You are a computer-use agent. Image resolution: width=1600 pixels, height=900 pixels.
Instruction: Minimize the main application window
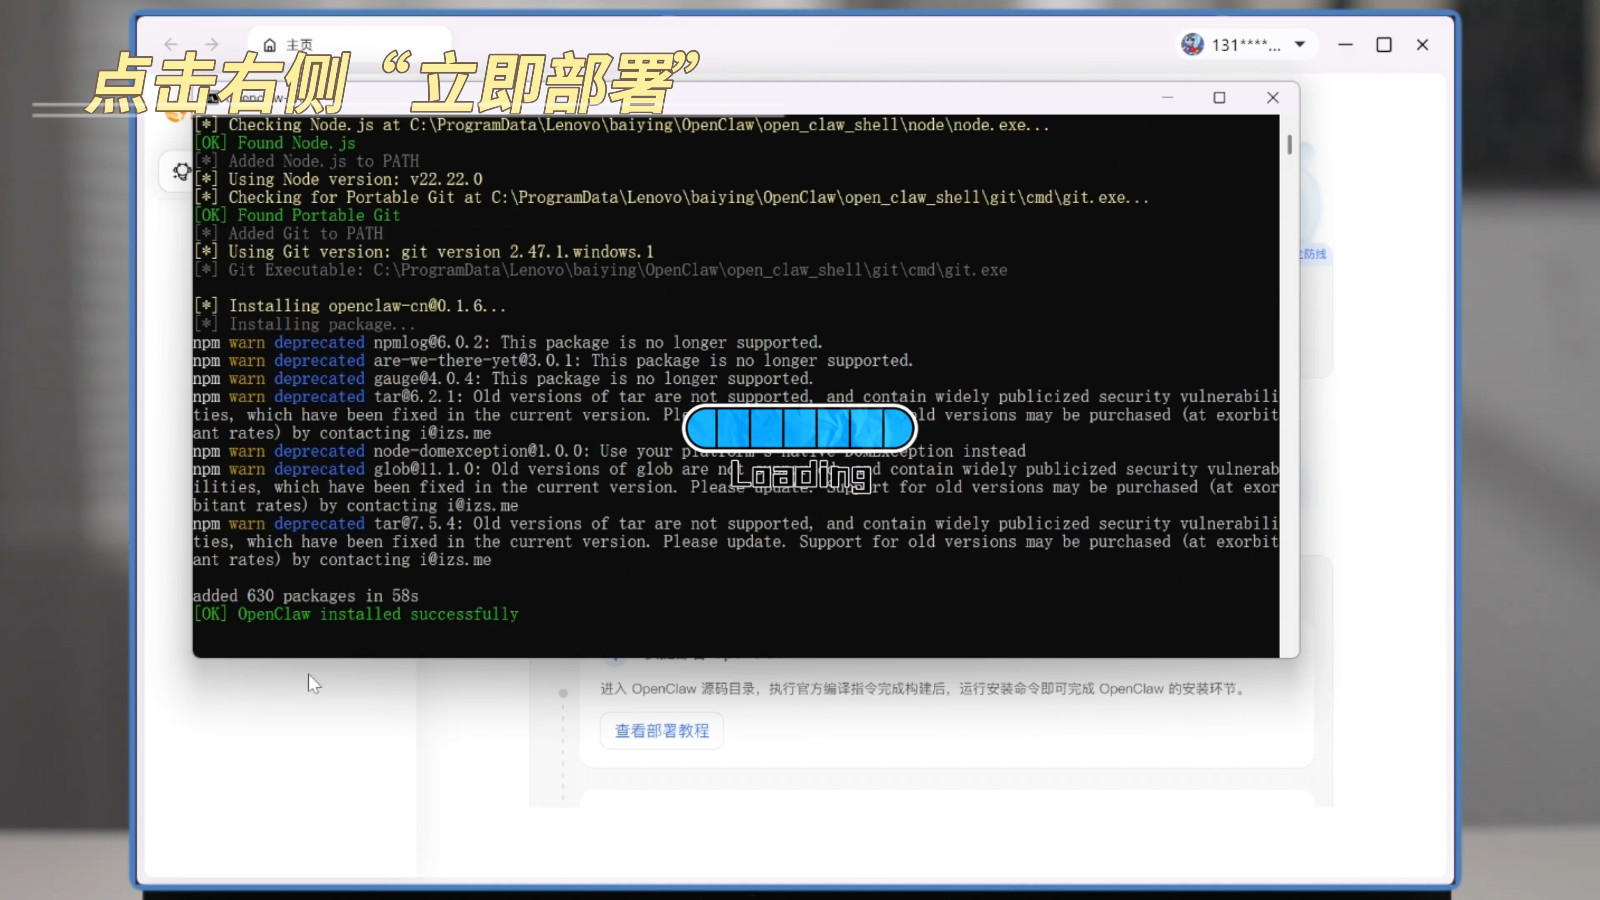[1345, 44]
